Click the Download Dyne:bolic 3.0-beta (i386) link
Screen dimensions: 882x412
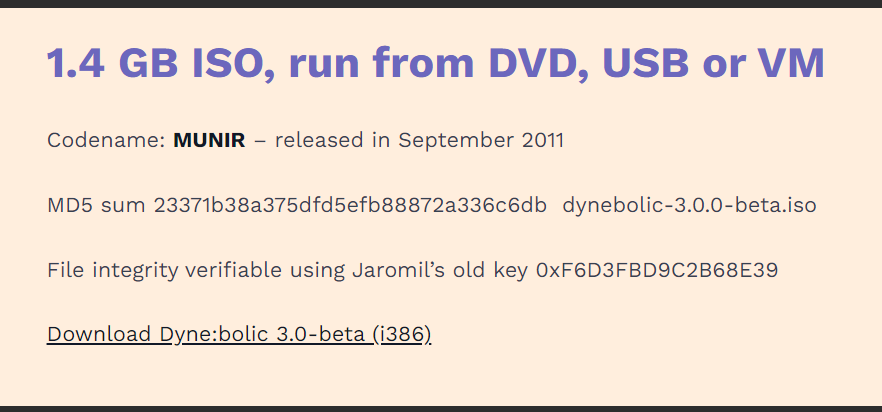click(x=238, y=334)
